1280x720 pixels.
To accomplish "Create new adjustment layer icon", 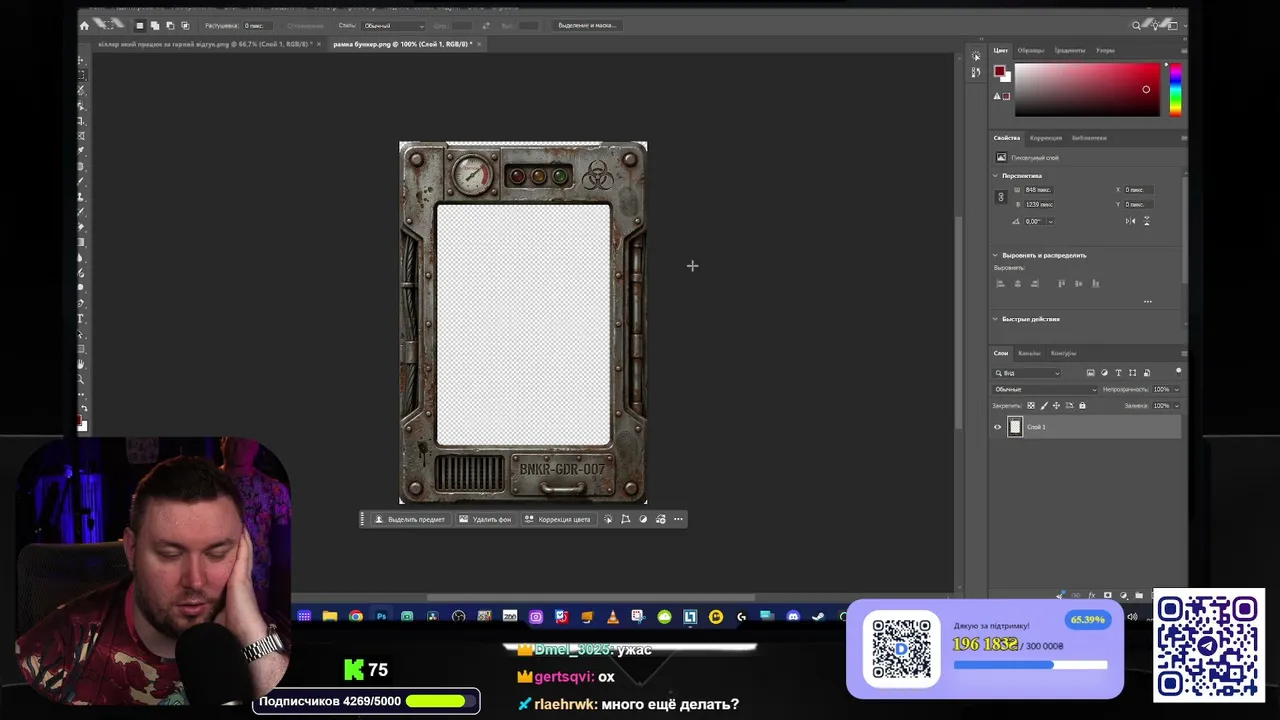I will tap(1123, 596).
